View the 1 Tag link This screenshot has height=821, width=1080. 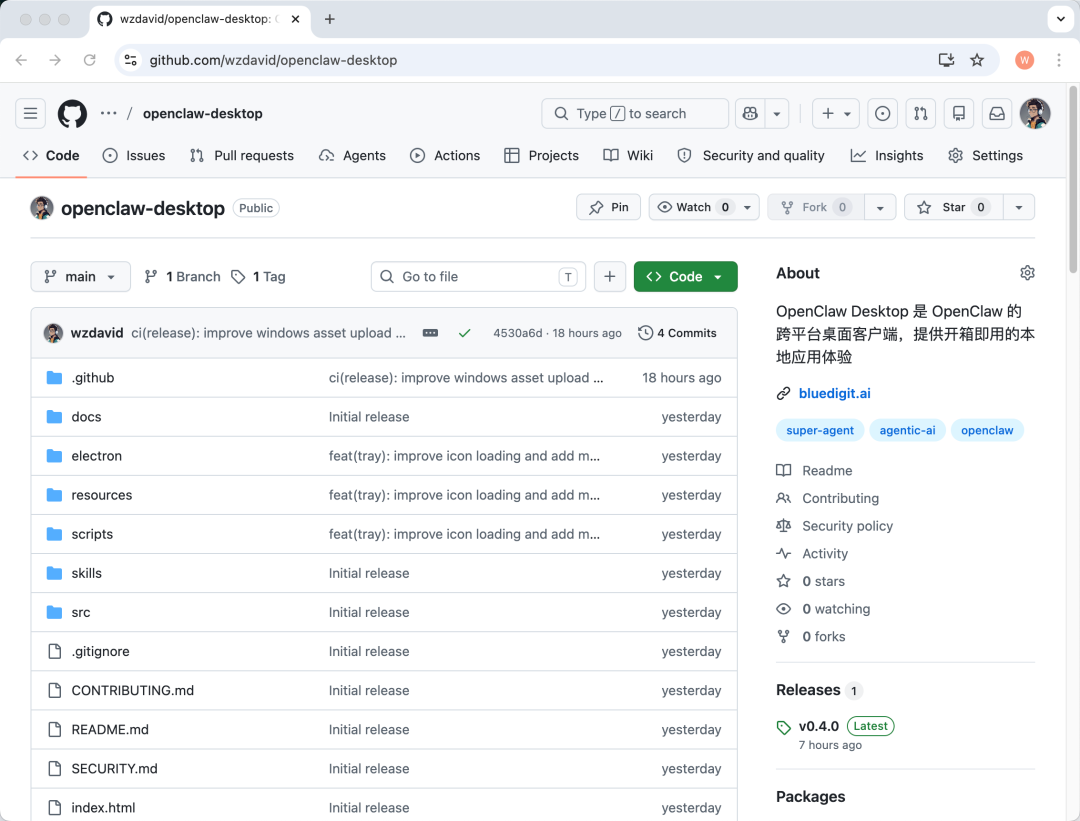tap(258, 277)
